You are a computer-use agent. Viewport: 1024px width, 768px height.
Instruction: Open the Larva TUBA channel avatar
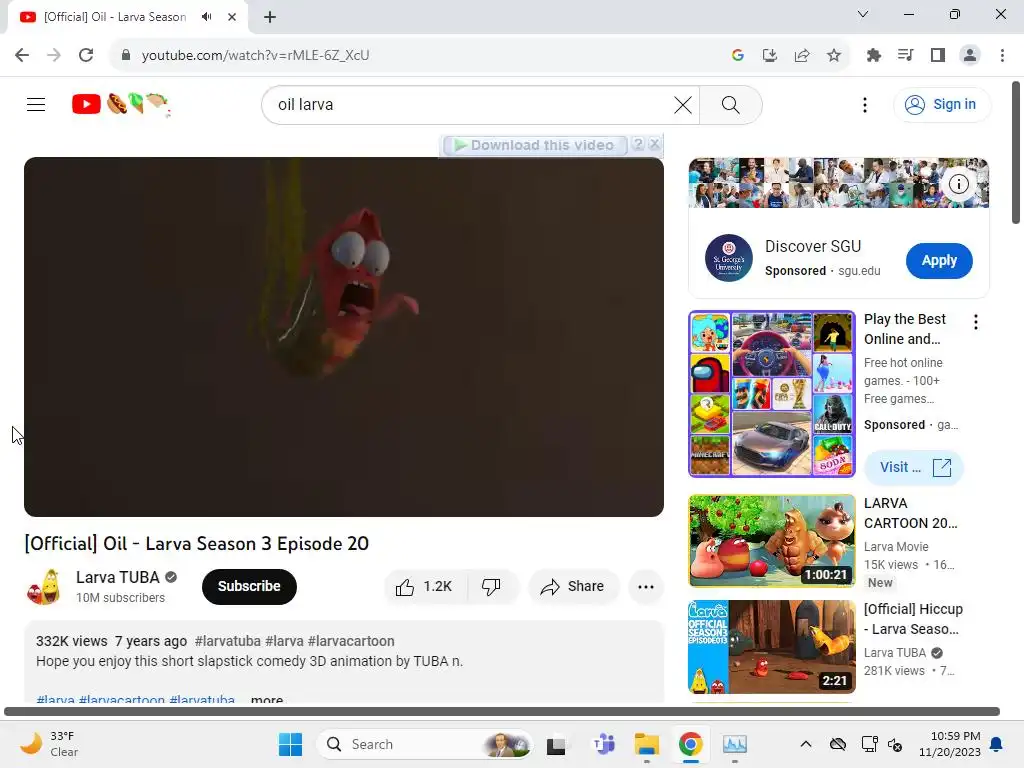(44, 586)
